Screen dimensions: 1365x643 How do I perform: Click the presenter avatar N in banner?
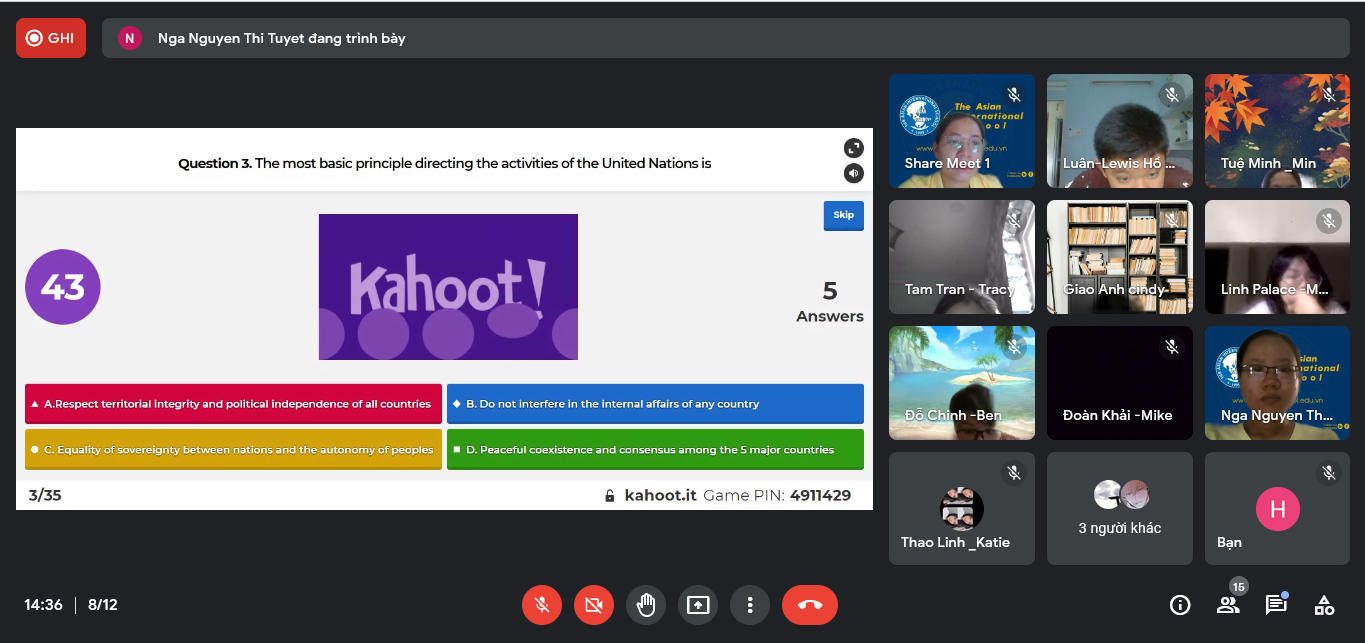(129, 38)
